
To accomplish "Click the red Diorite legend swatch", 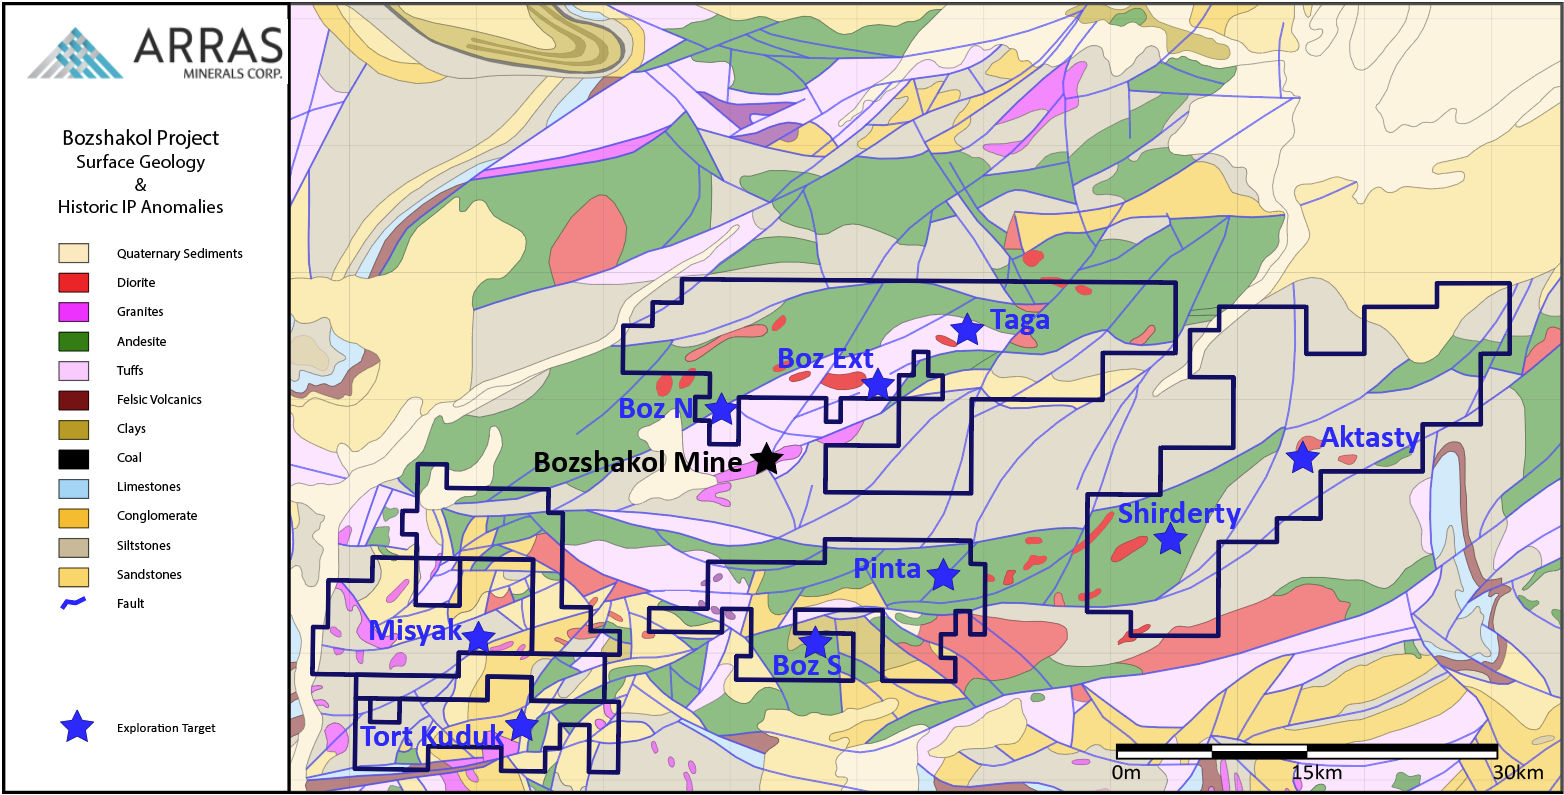I will tap(74, 282).
